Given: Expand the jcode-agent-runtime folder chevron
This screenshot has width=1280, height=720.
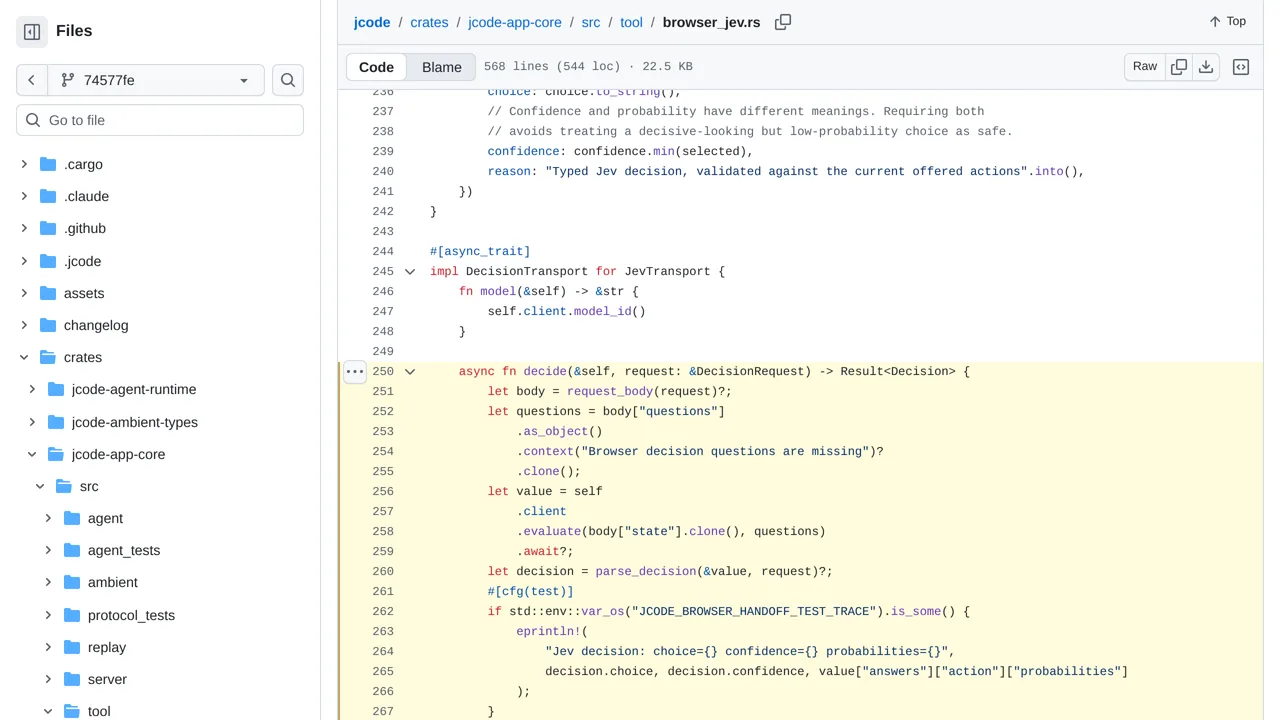Looking at the screenshot, I should coord(32,389).
